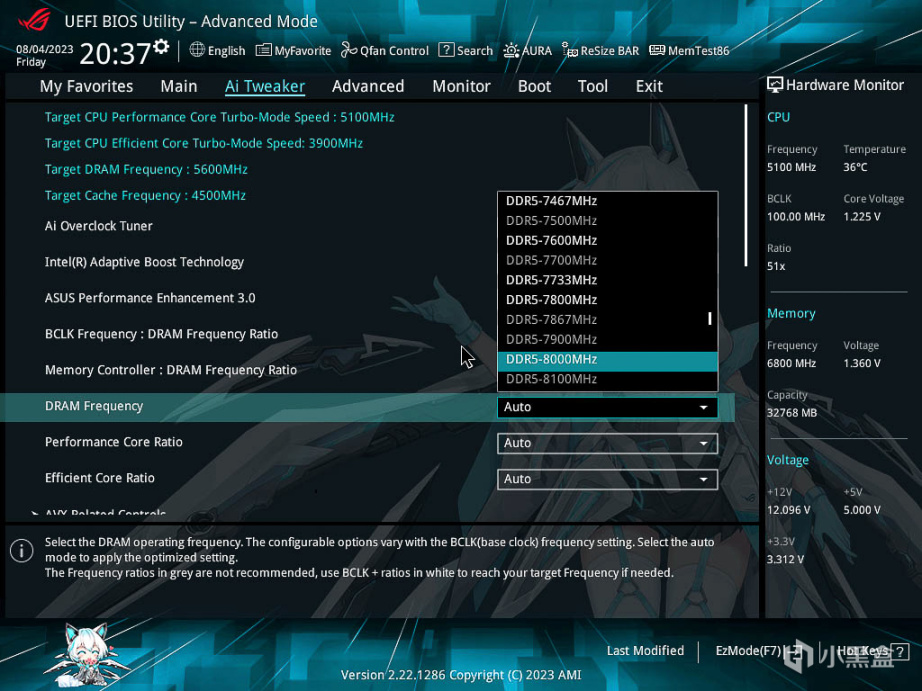Select DDR5-7500MHz option

pos(607,221)
